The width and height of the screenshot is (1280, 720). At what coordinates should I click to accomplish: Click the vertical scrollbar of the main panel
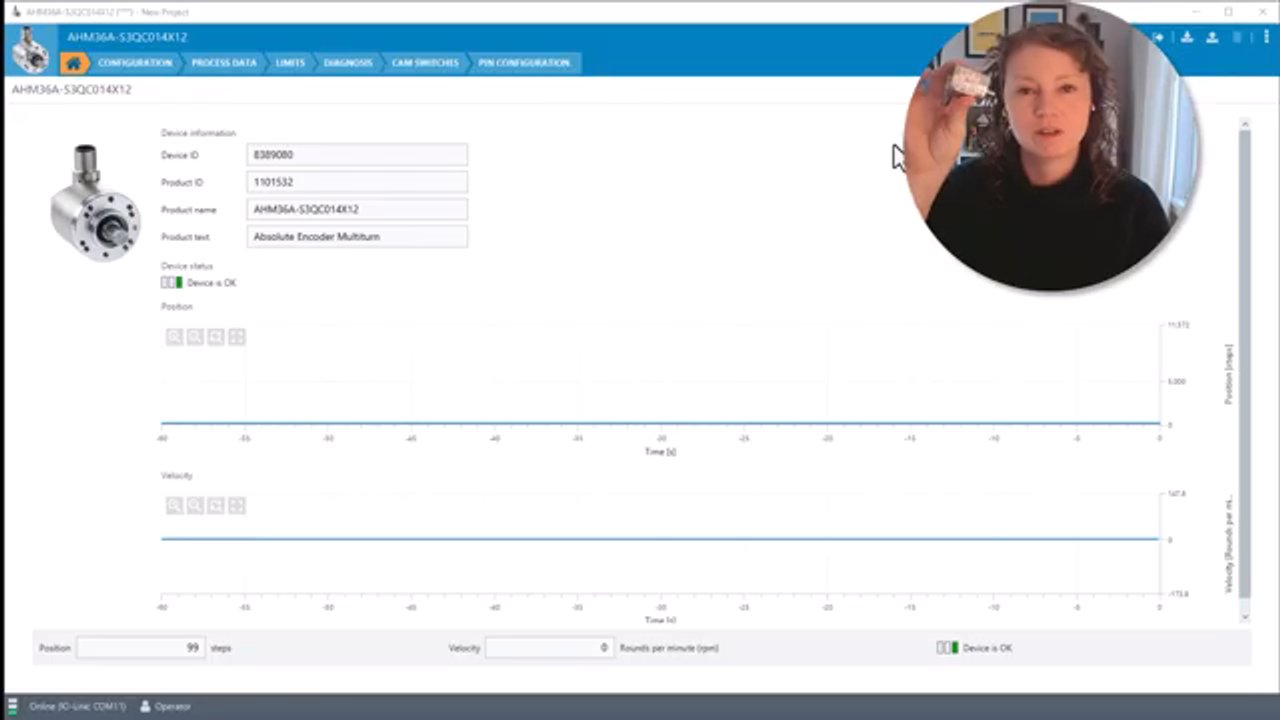(1245, 365)
